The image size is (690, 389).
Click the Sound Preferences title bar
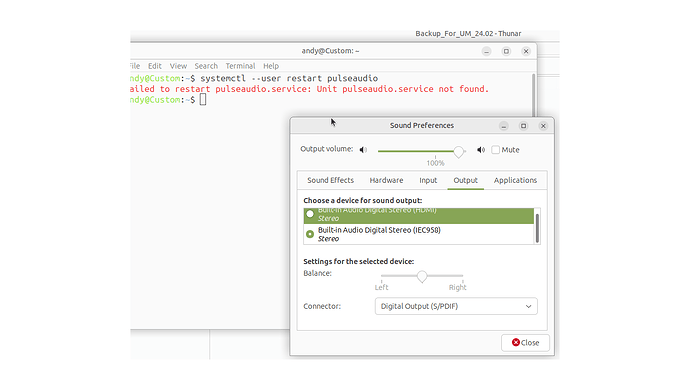(422, 125)
